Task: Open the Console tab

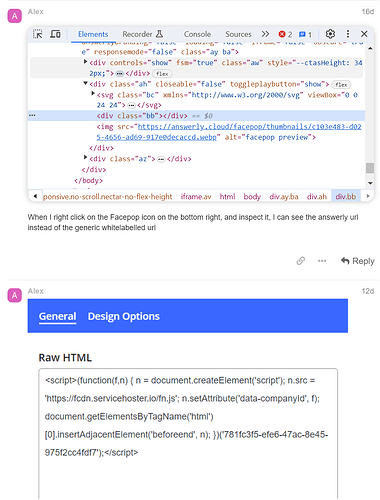Action: [197, 34]
